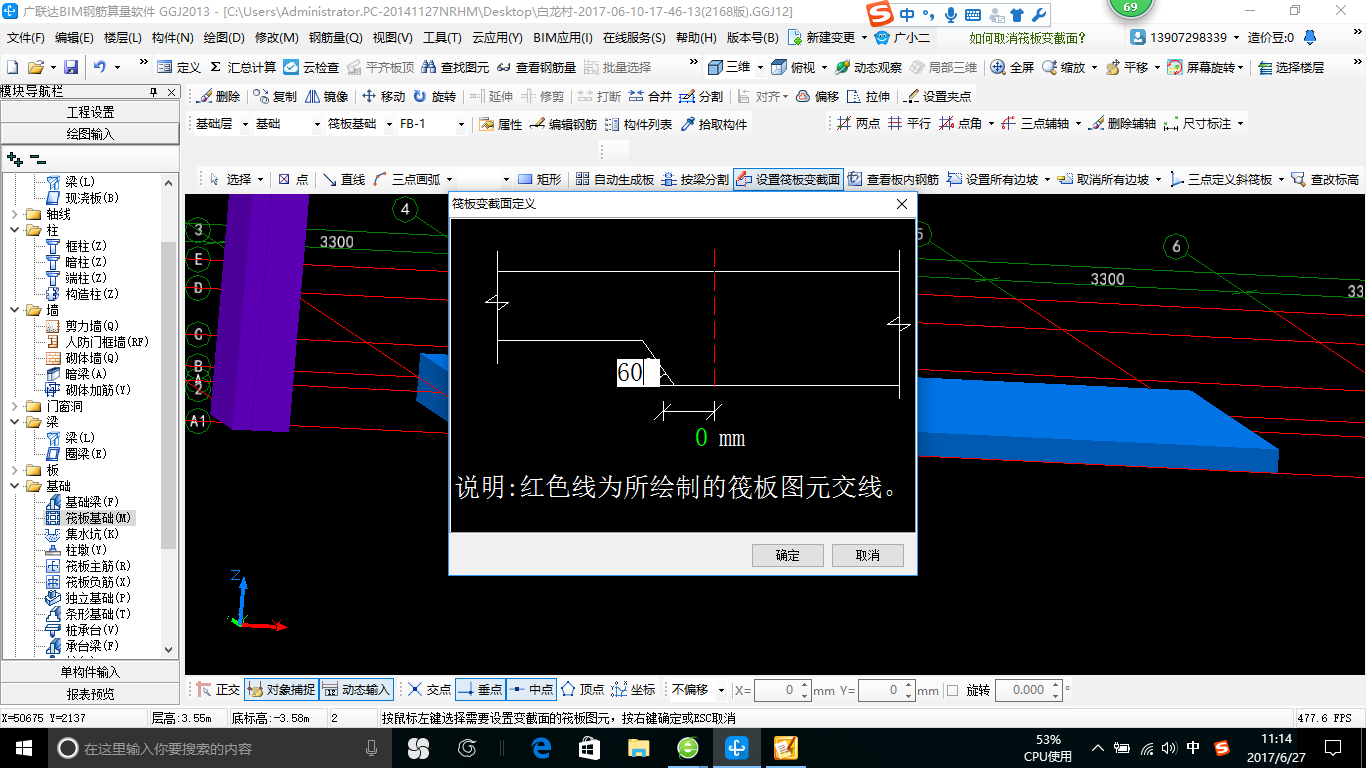Activate the 移动 move tool
The image size is (1366, 768).
point(383,97)
